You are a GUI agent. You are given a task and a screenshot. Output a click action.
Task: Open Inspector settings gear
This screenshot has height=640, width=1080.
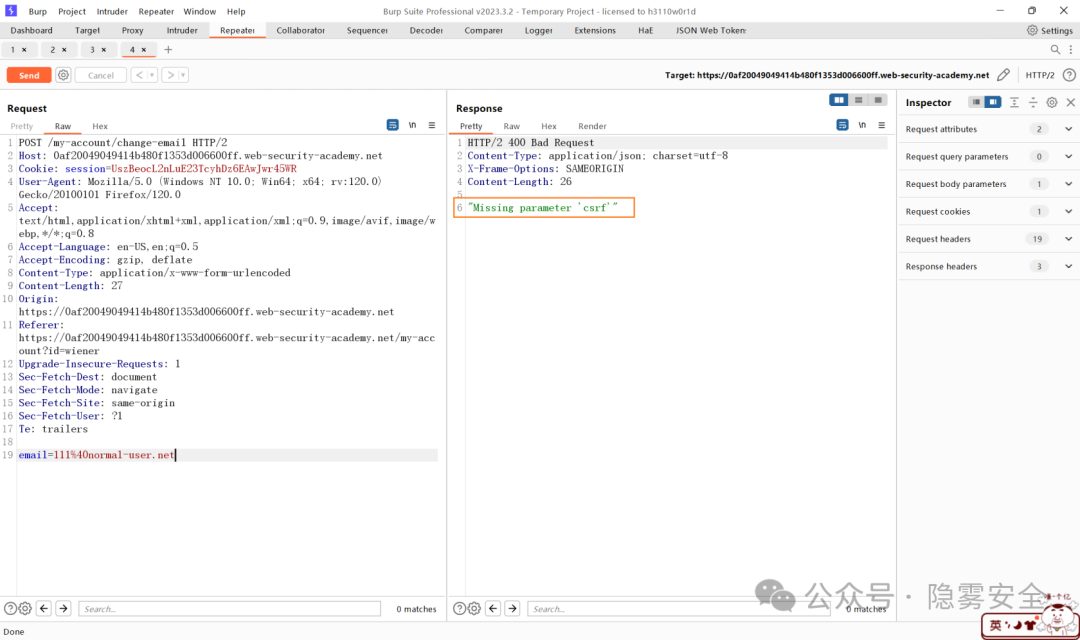pyautogui.click(x=1052, y=102)
